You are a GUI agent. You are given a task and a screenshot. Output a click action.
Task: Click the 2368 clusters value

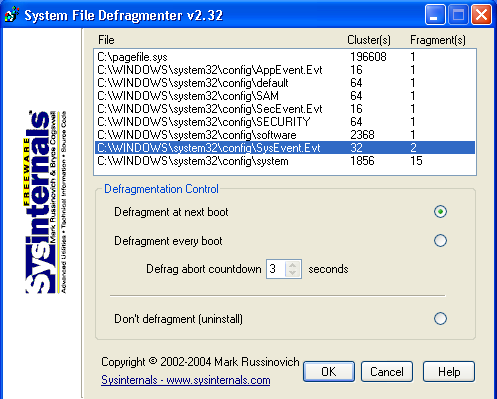coord(362,135)
